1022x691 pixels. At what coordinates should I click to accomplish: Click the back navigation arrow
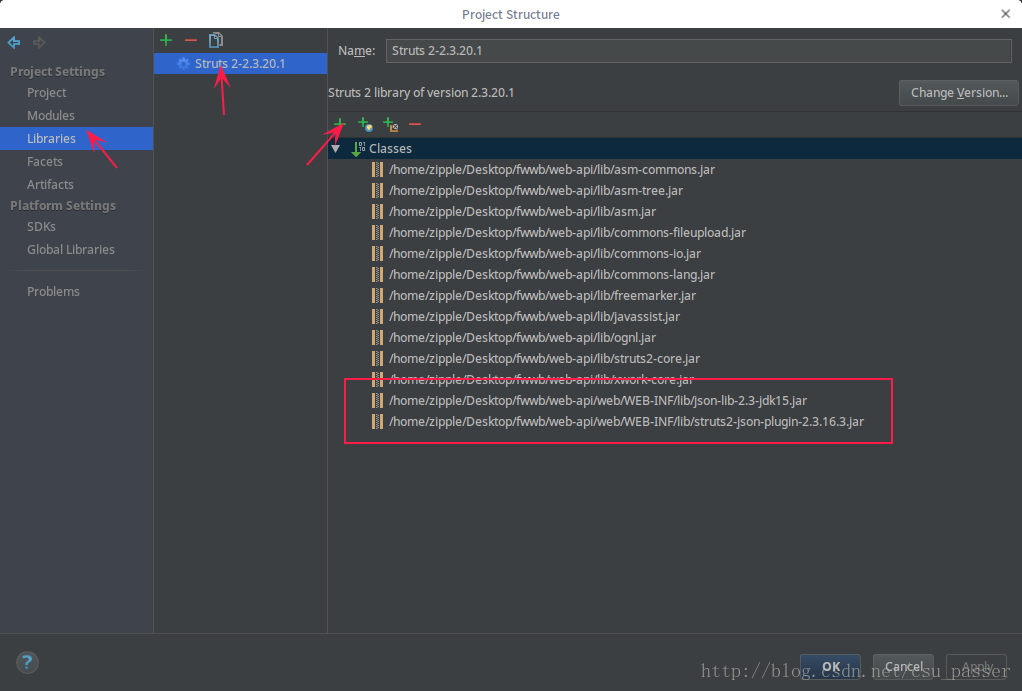[x=14, y=42]
